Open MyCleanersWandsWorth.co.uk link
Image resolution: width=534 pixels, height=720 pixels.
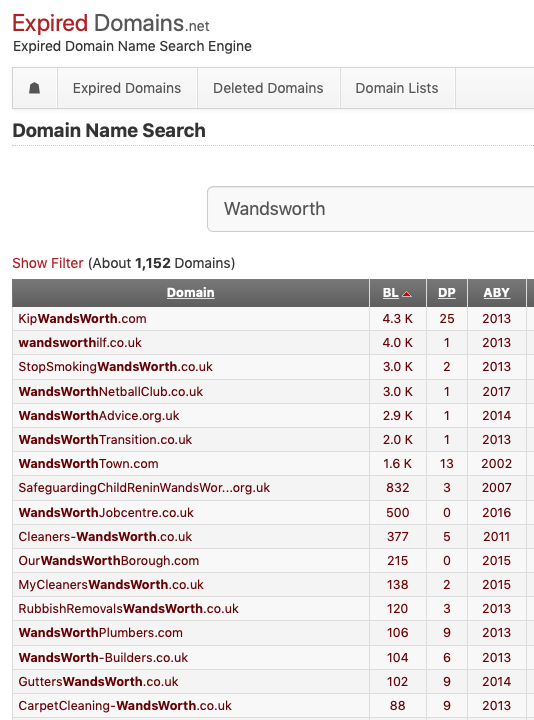tap(111, 585)
